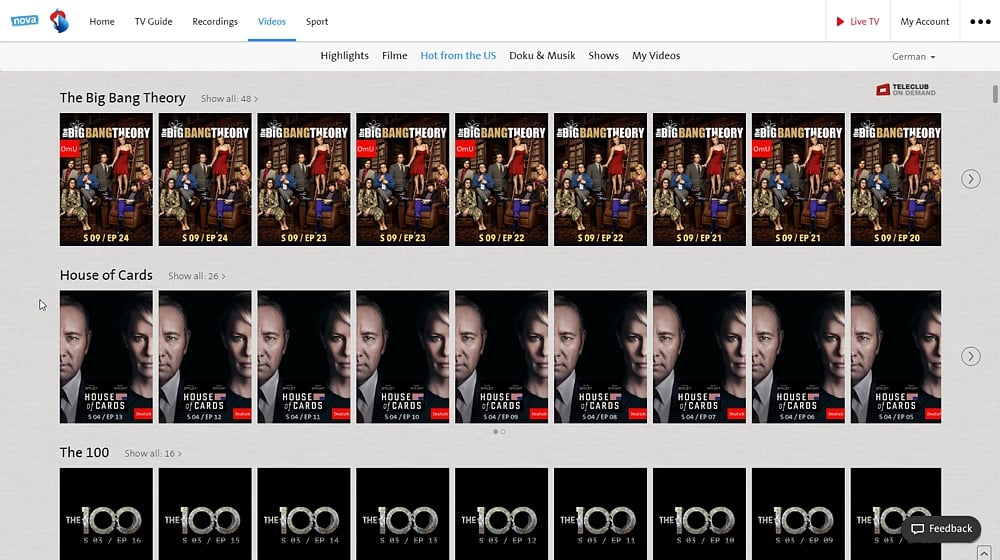
Task: Open Big Bang Theory S09 EP22 OmU poster
Action: click(x=501, y=179)
